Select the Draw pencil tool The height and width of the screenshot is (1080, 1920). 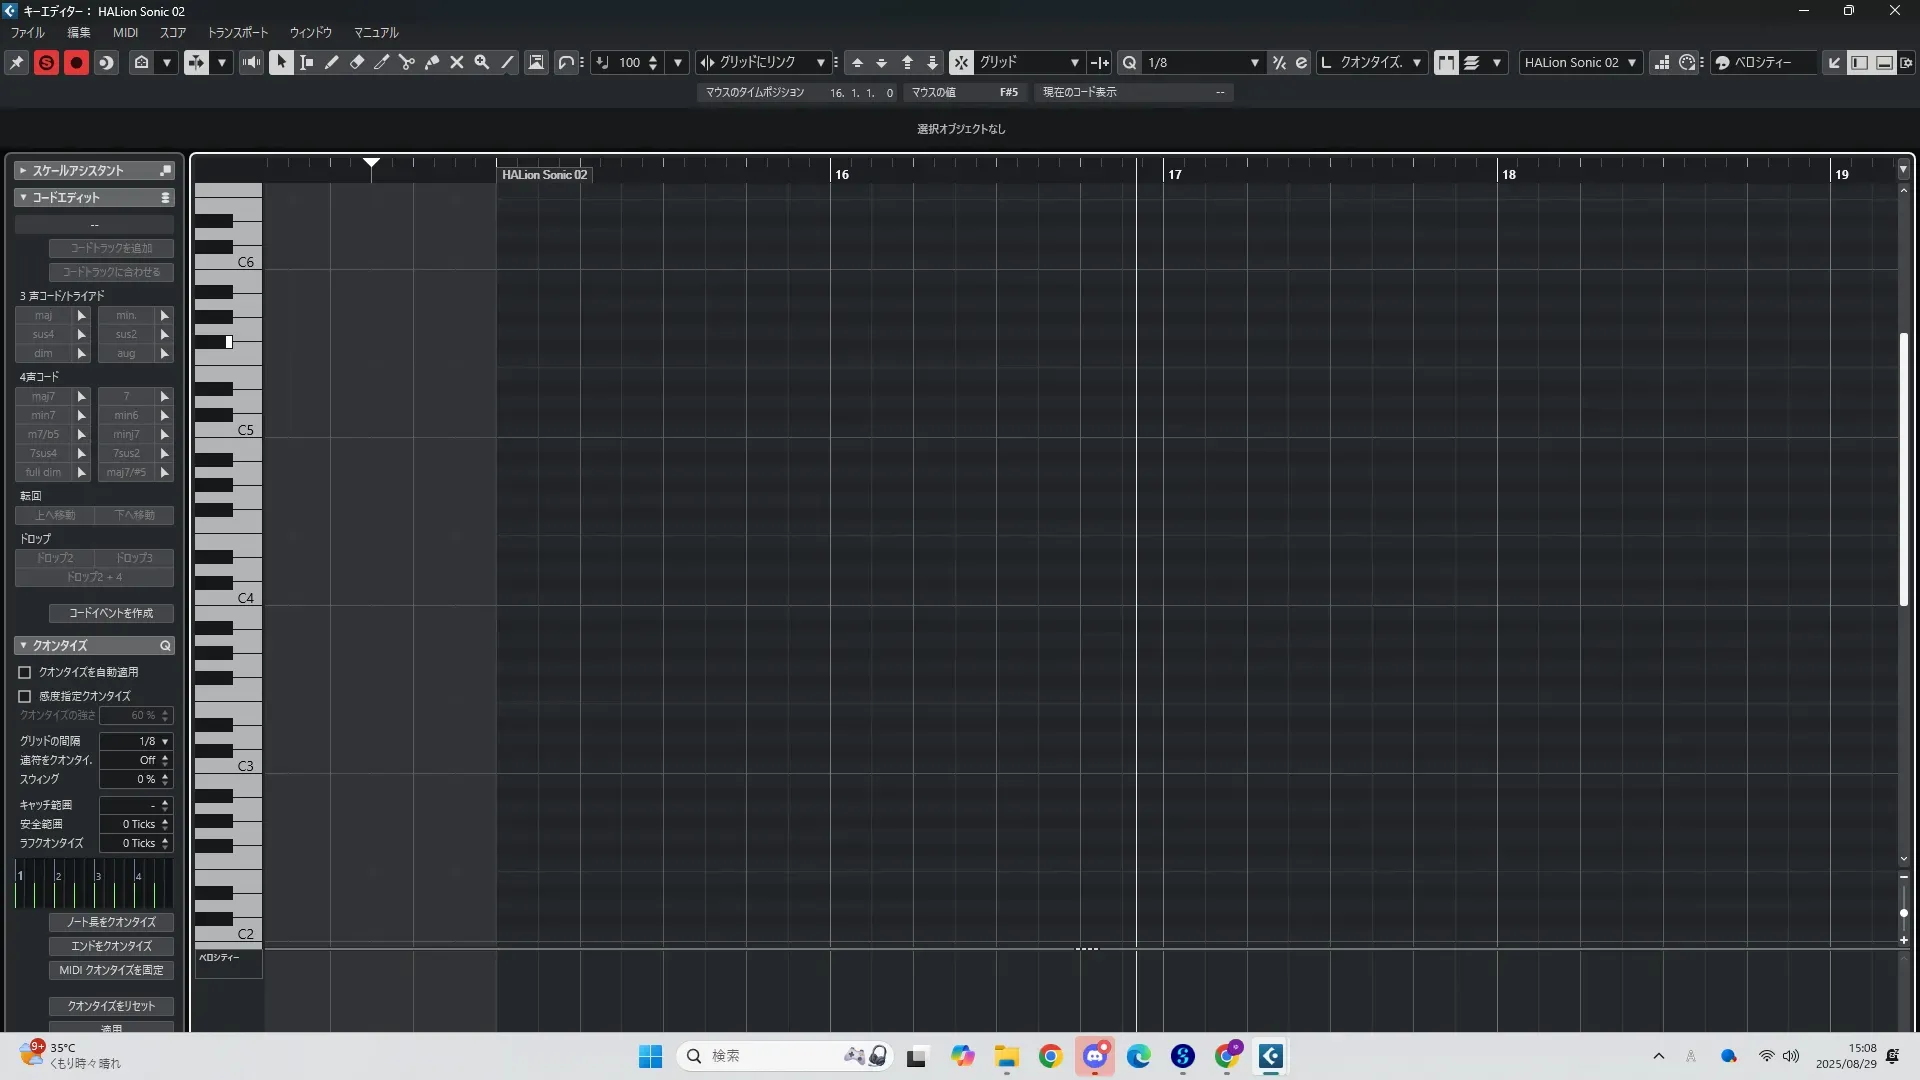pyautogui.click(x=332, y=62)
